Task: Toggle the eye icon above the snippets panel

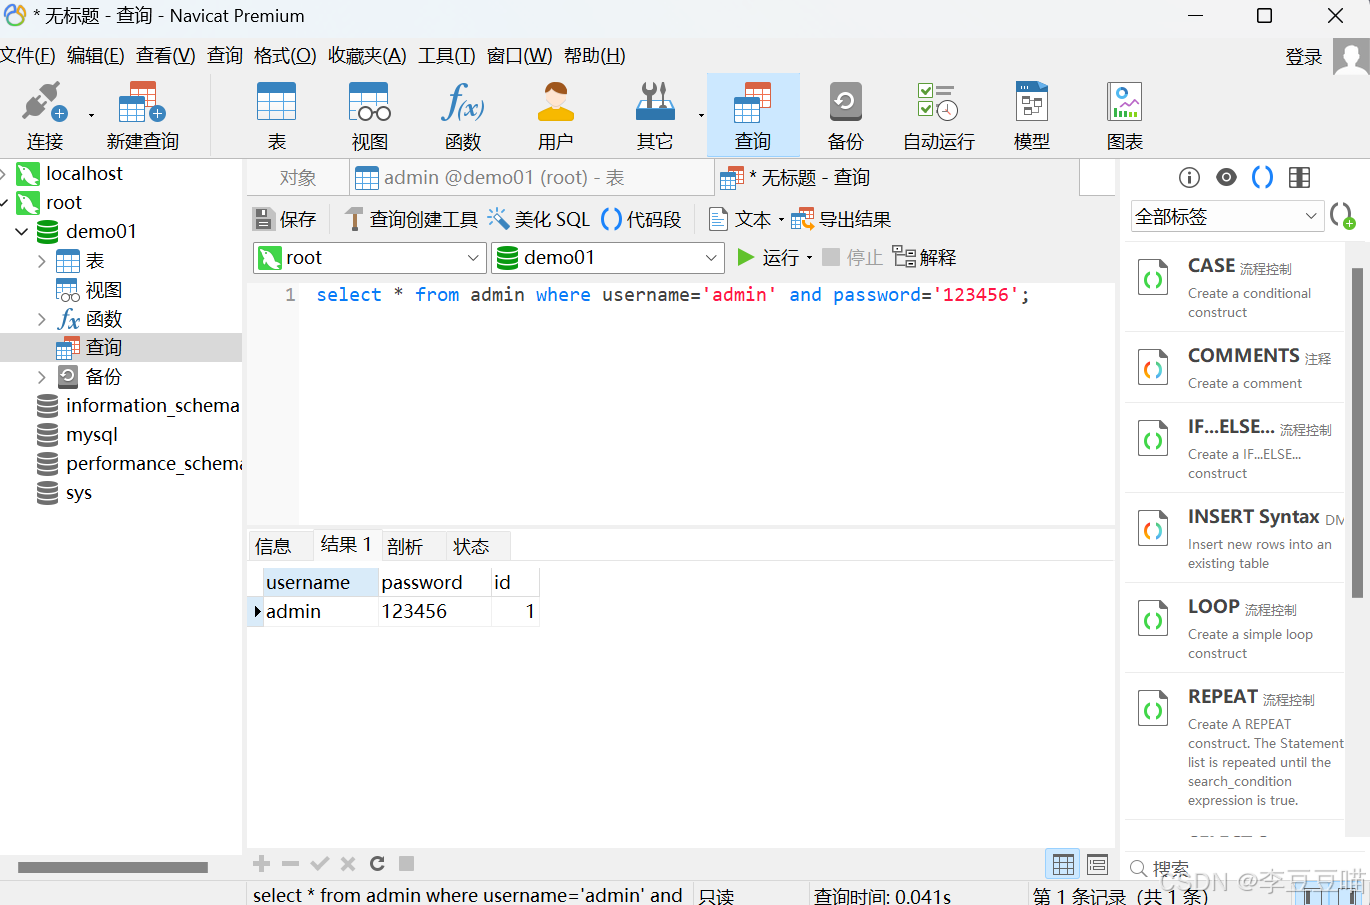Action: (1225, 177)
